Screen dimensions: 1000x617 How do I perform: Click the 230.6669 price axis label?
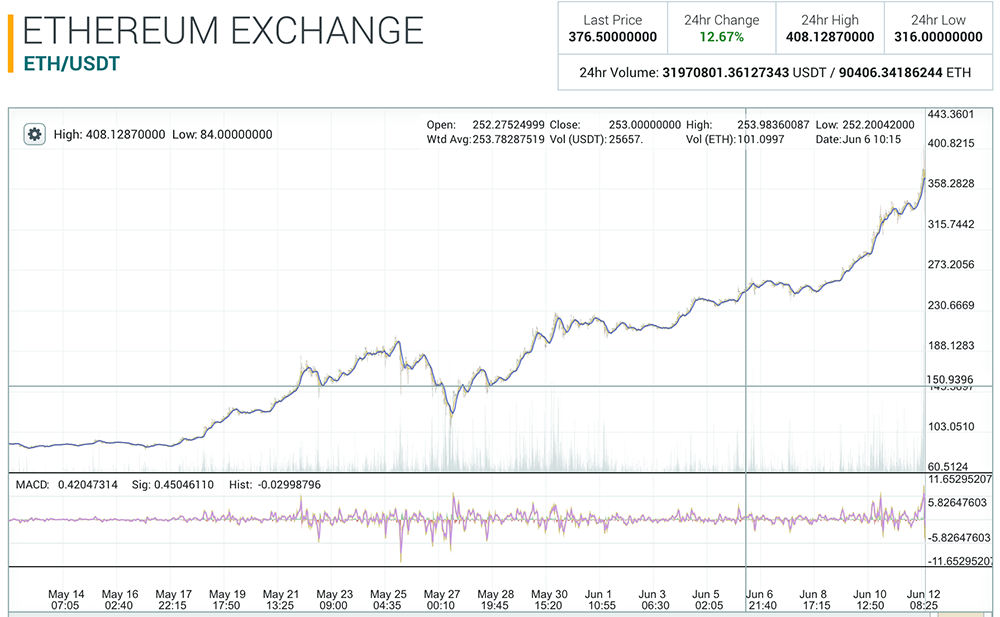click(950, 305)
